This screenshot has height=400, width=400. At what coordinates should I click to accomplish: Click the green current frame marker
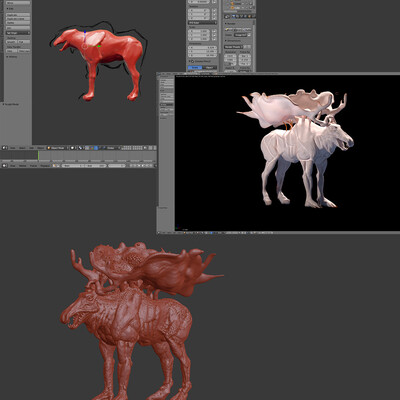(38, 155)
